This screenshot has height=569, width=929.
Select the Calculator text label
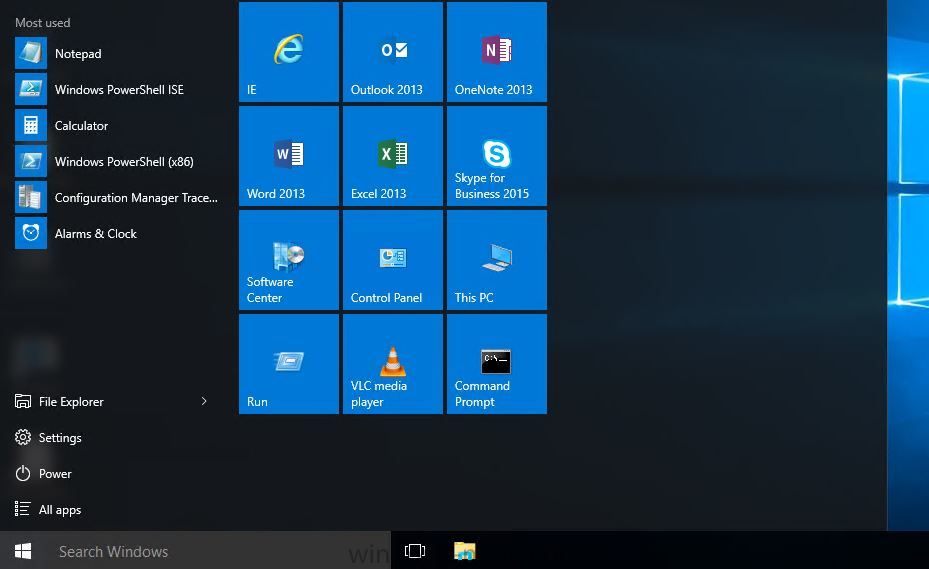tap(81, 126)
